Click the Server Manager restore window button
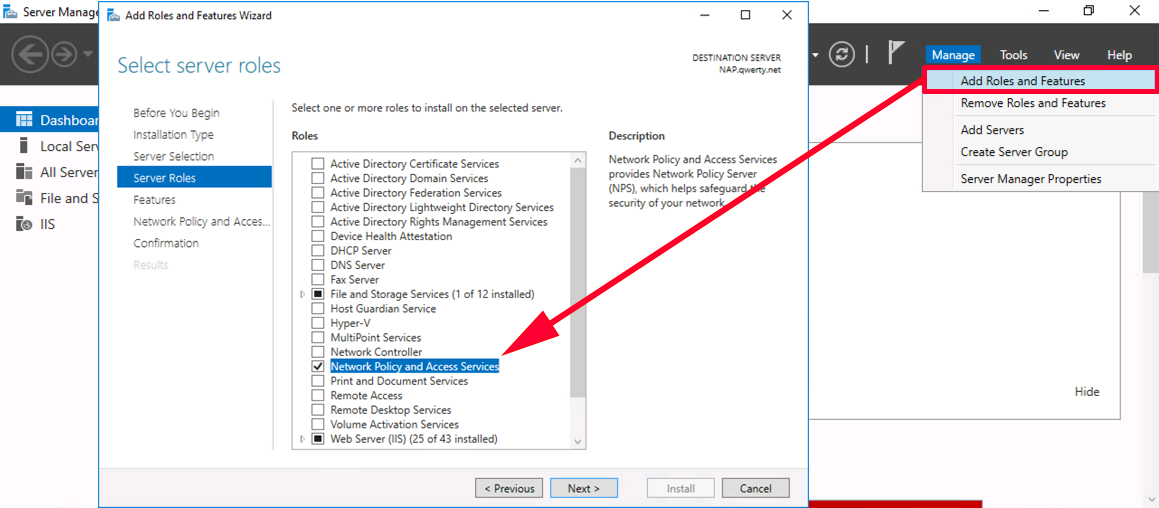 click(x=1089, y=10)
